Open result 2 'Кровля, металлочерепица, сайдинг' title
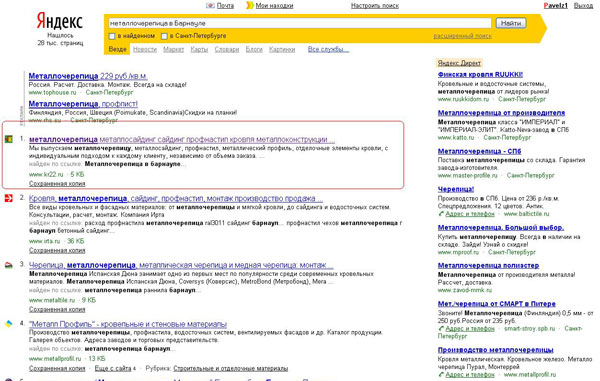 click(x=176, y=199)
